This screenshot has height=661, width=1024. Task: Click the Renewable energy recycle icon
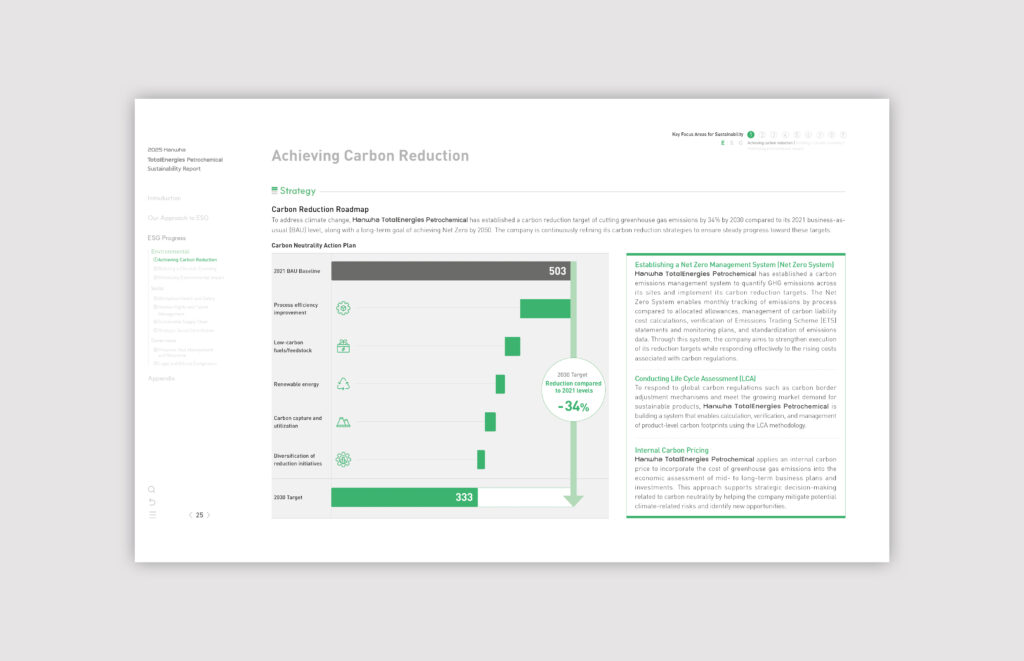coord(343,384)
